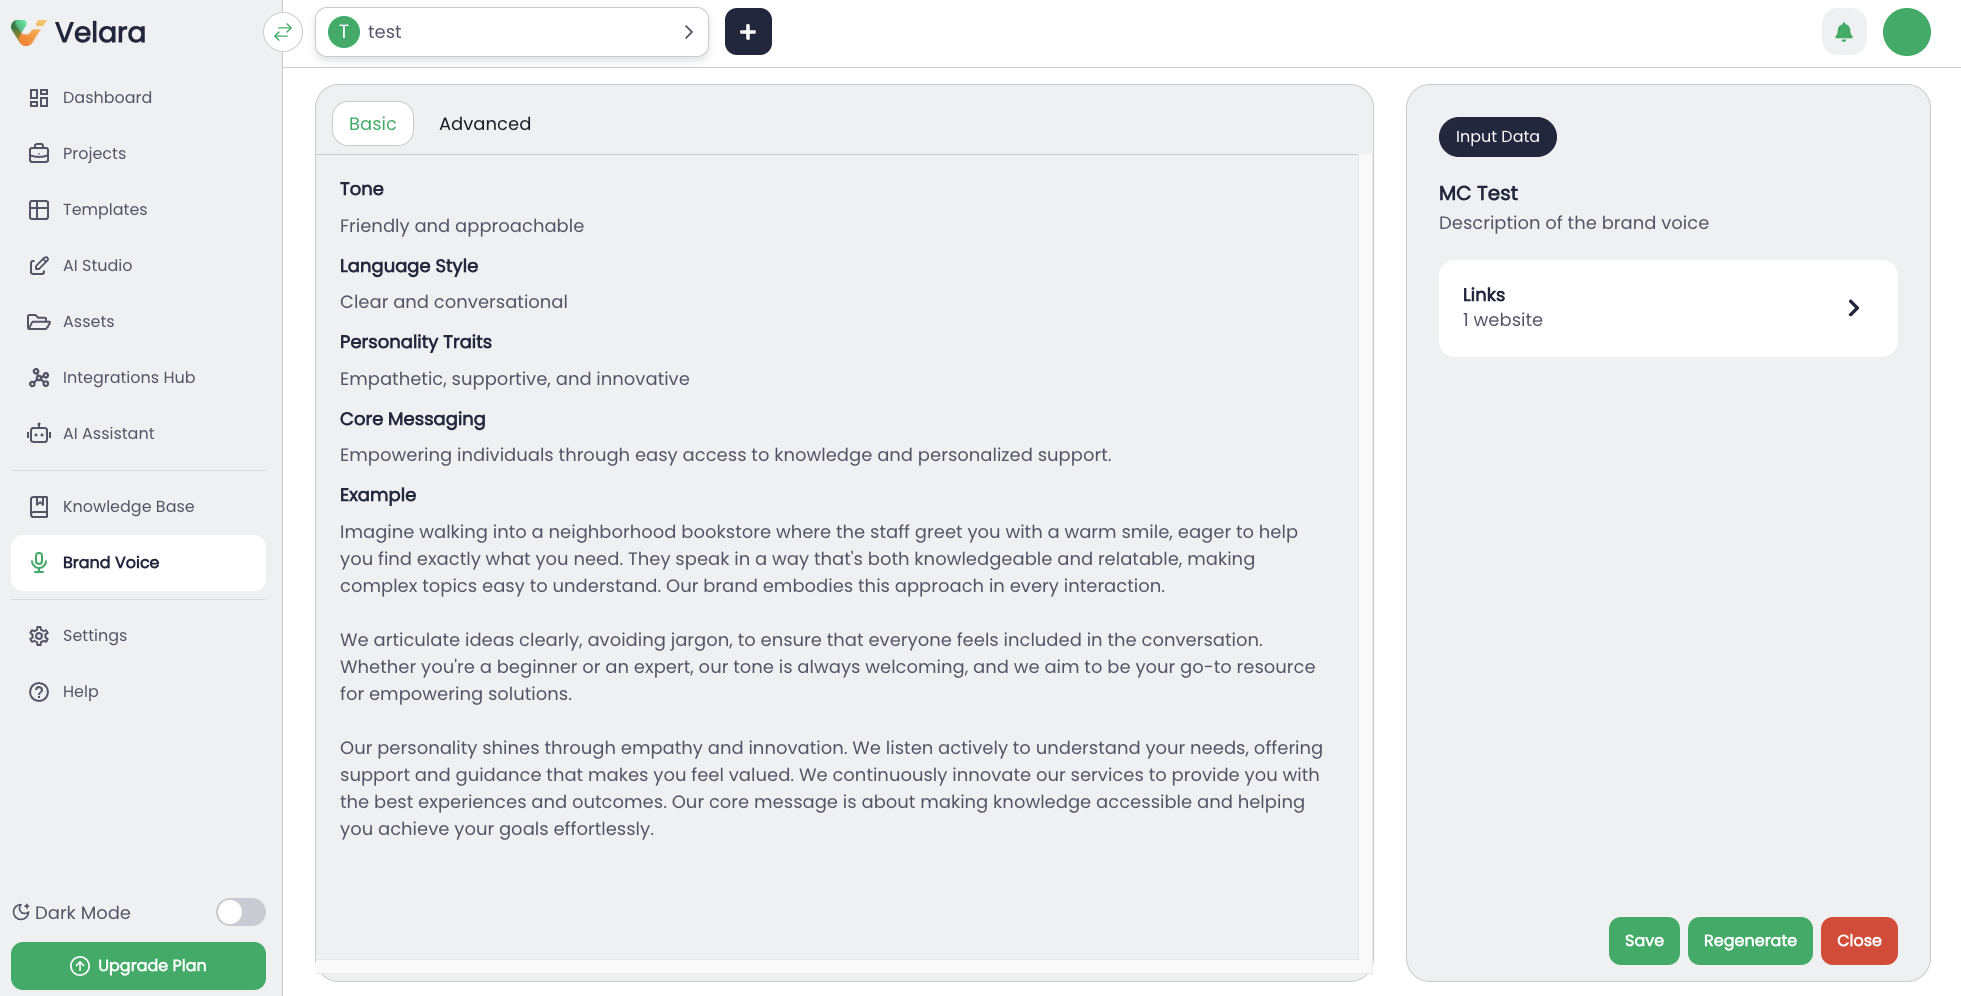1961x996 pixels.
Task: Go to Integrations Hub
Action: (x=128, y=377)
